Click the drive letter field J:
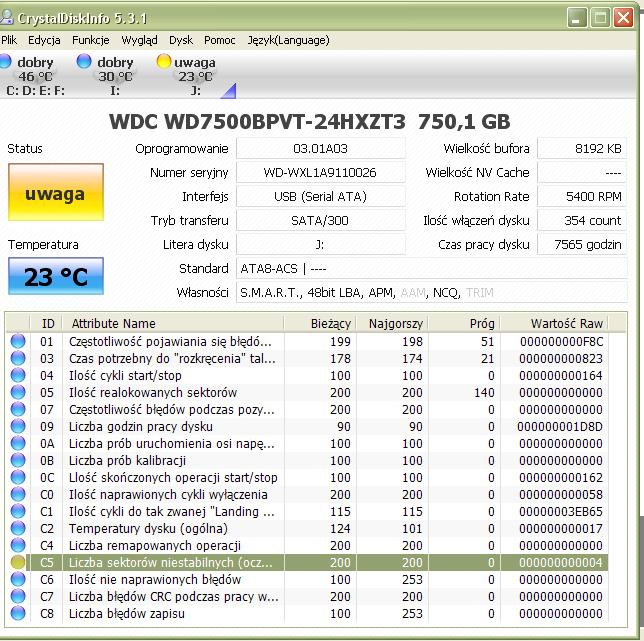This screenshot has width=644, height=641. [320, 244]
